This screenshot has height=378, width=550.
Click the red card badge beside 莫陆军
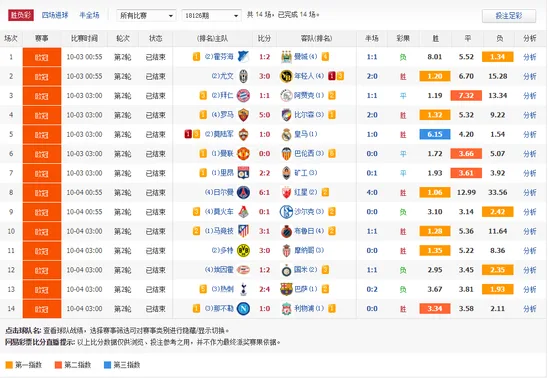pyautogui.click(x=188, y=134)
